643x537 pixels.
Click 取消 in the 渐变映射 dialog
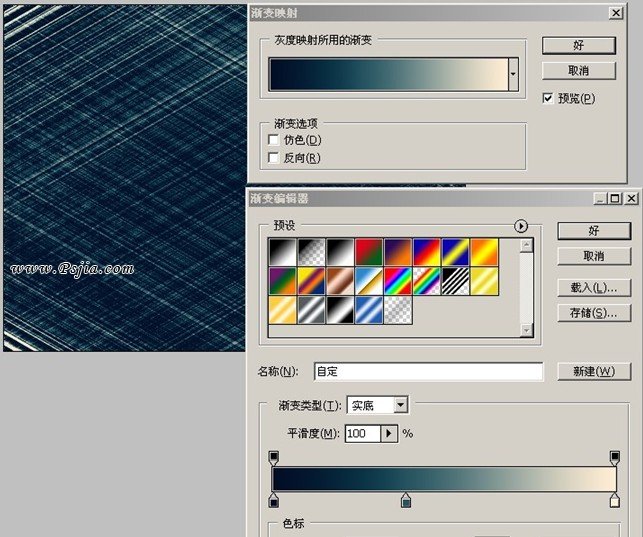click(579, 71)
